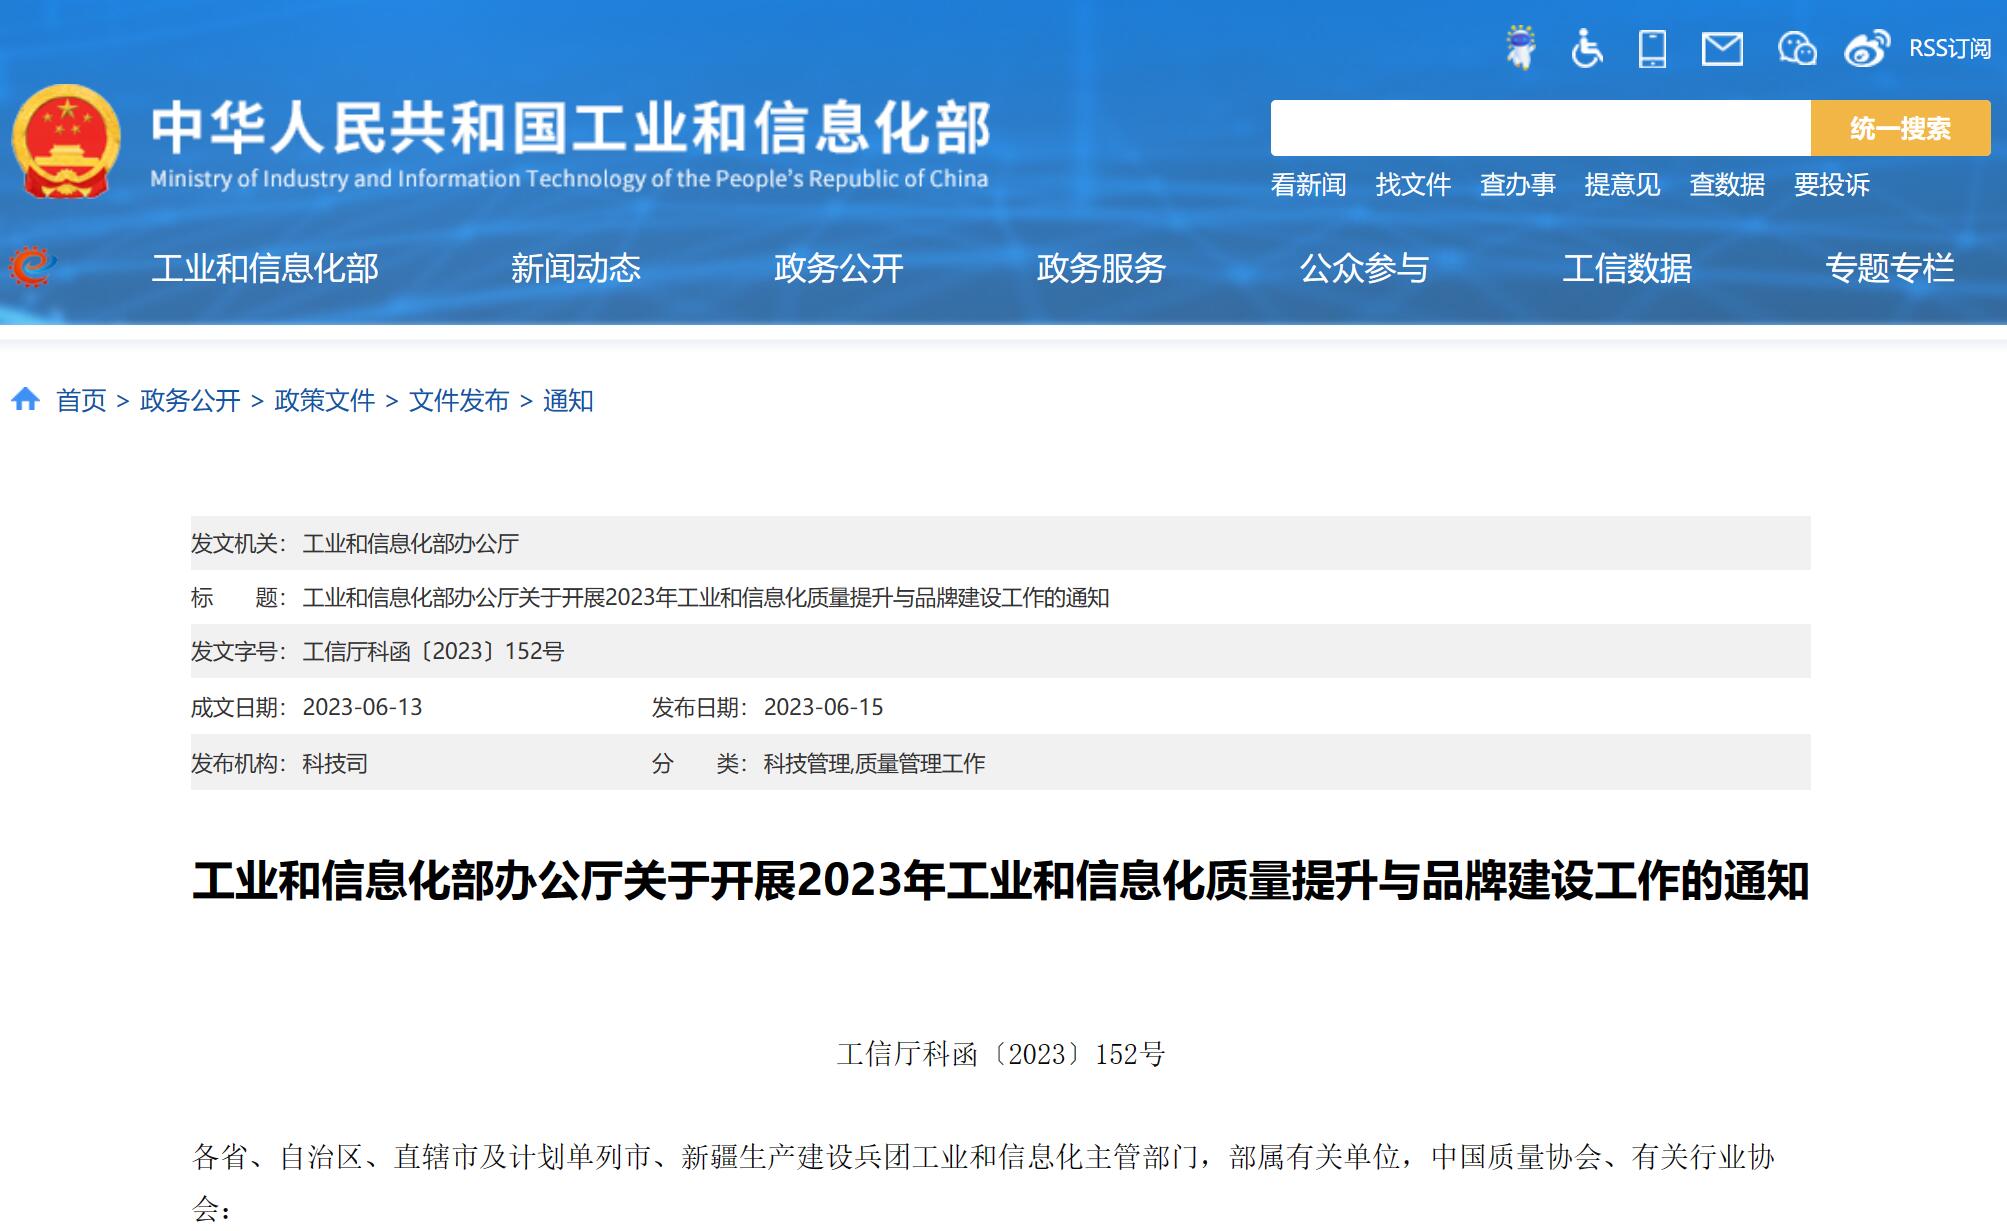Open the WeChat icon
The height and width of the screenshot is (1231, 2007).
[x=1797, y=48]
